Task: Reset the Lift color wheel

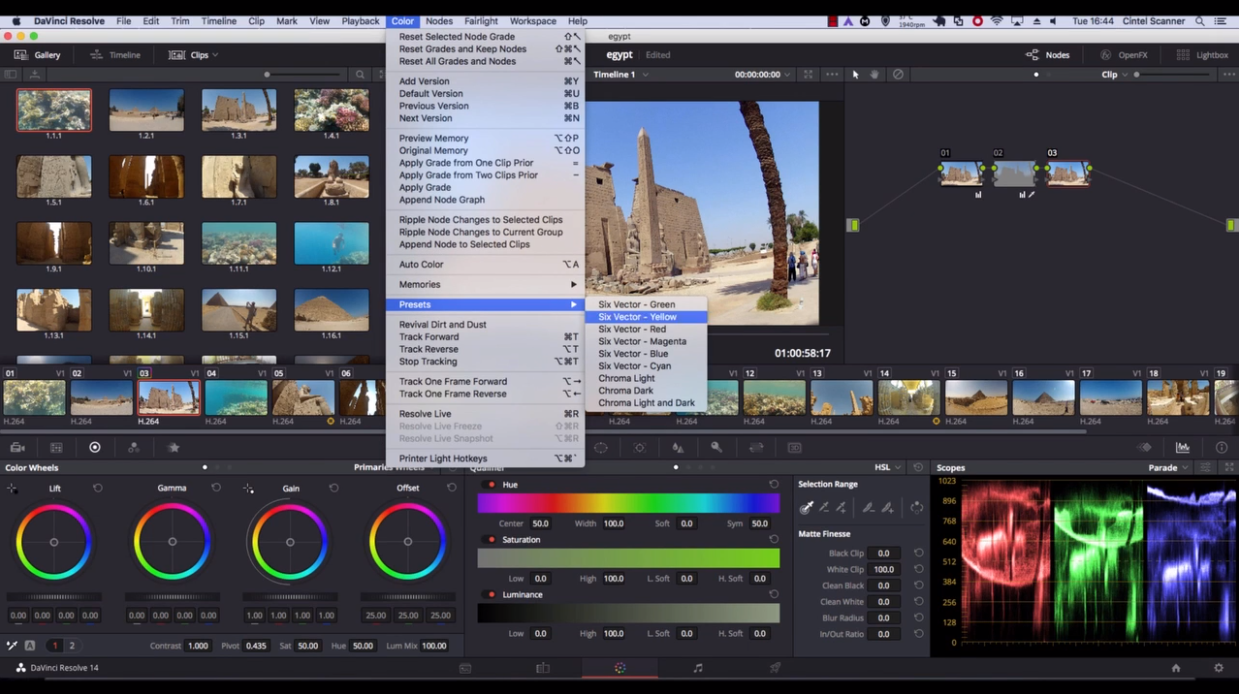Action: (x=98, y=488)
